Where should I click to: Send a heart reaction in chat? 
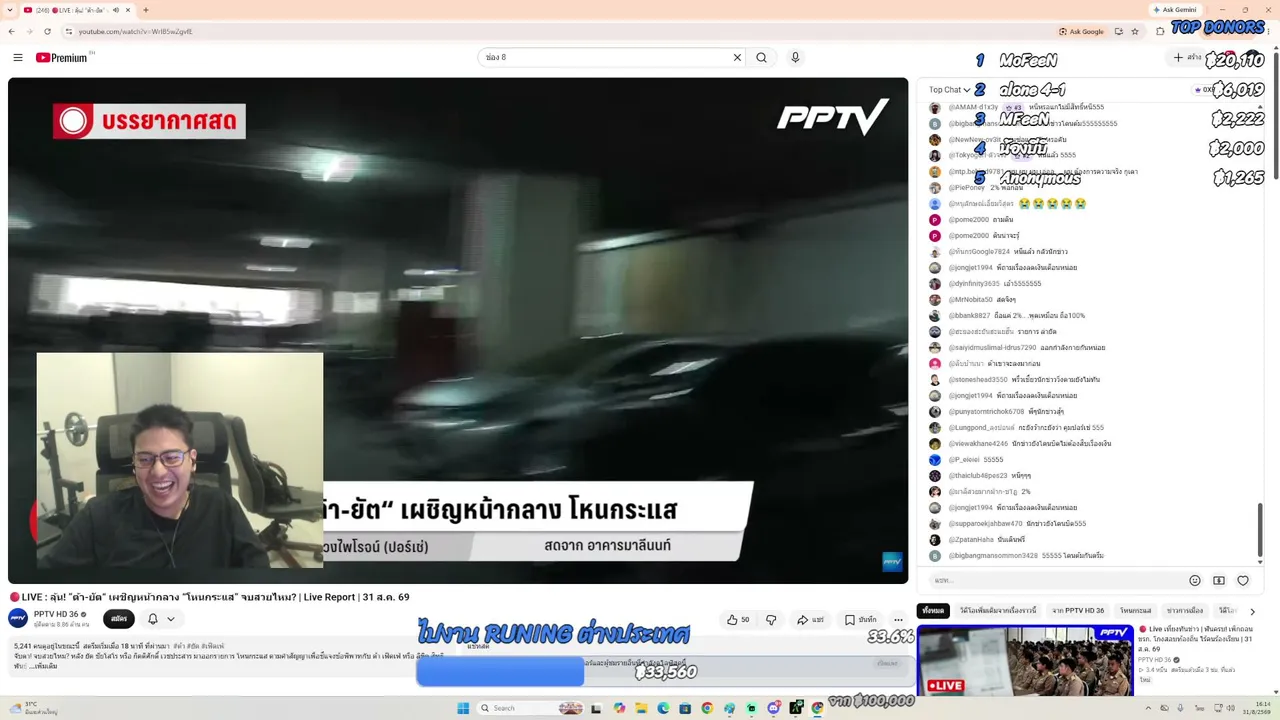tap(1243, 580)
